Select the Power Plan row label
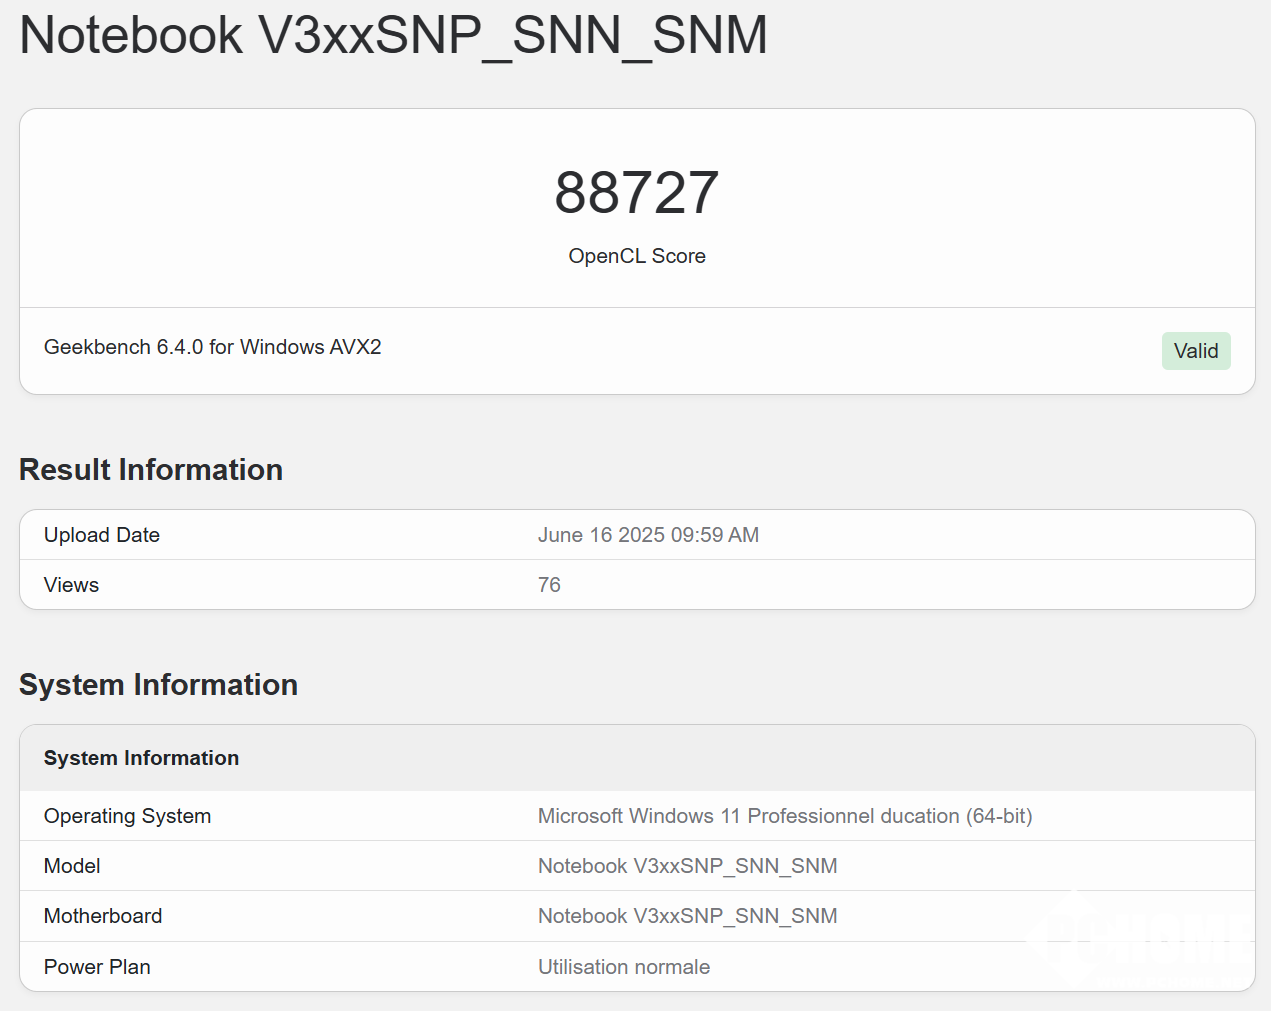This screenshot has height=1011, width=1271. click(97, 967)
